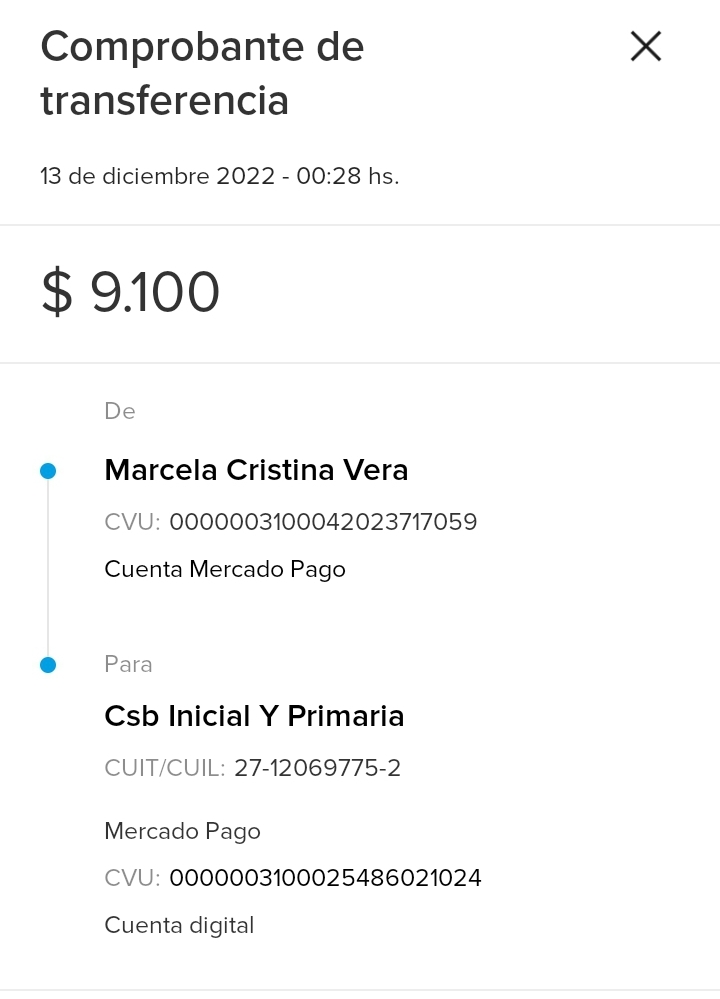Click the recipient's Mercado Pago bank name

tap(182, 831)
